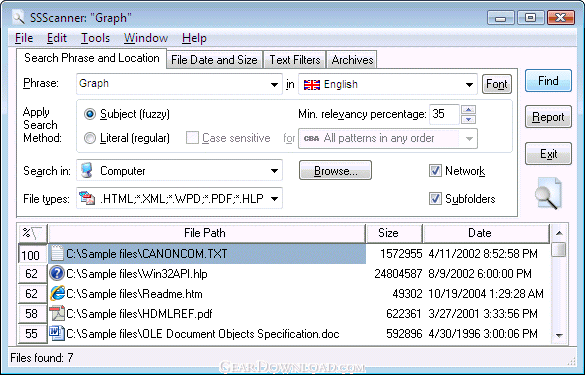The image size is (585, 375).
Task: Click the help icon of Win32API.hlp
Action: pos(57,274)
